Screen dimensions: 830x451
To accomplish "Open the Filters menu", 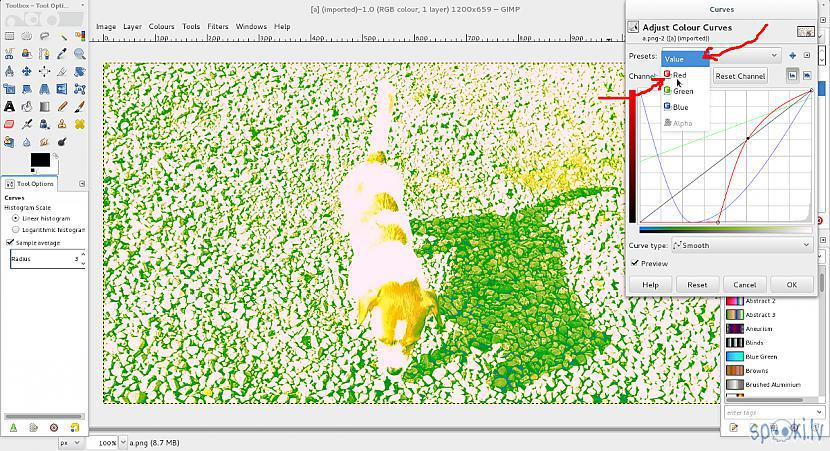I will click(218, 26).
